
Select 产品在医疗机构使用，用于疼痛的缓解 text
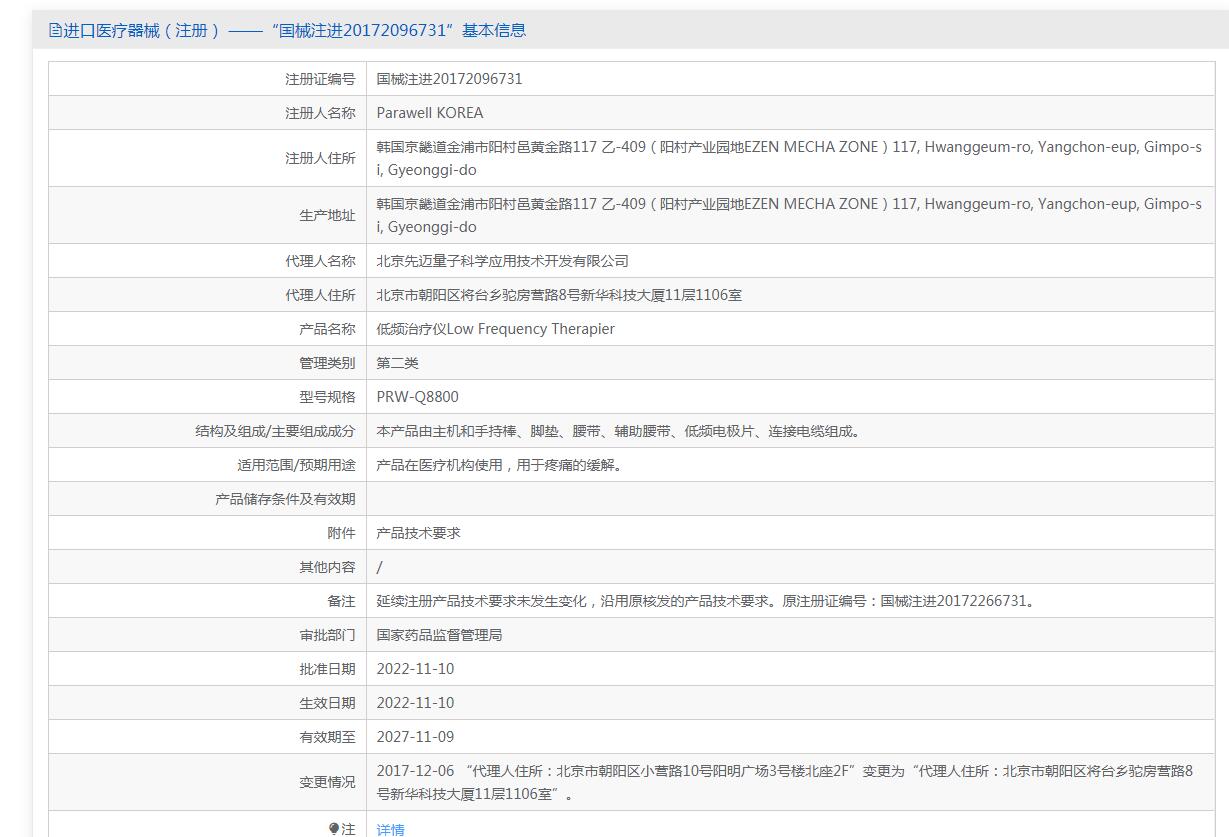500,465
